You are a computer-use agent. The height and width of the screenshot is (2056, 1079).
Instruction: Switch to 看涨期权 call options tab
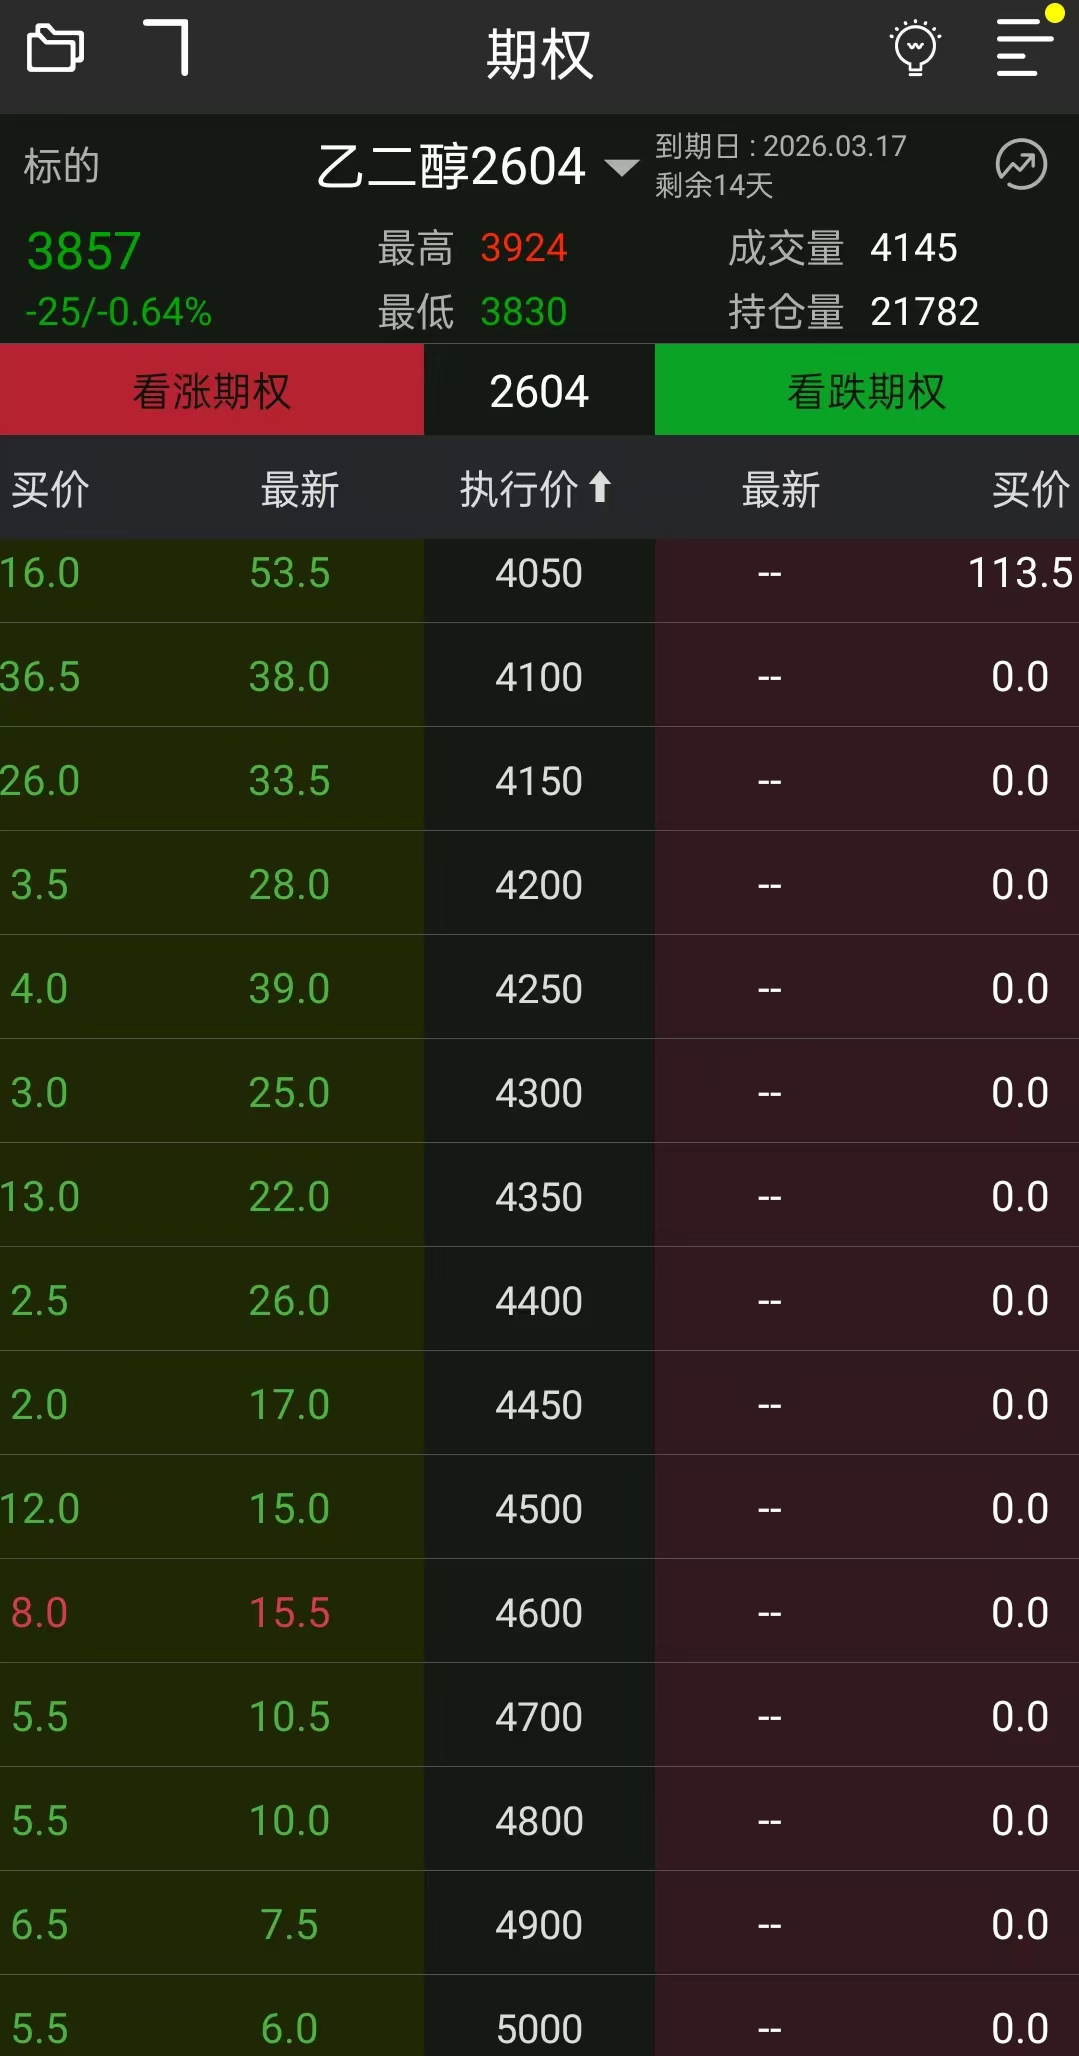(x=211, y=391)
